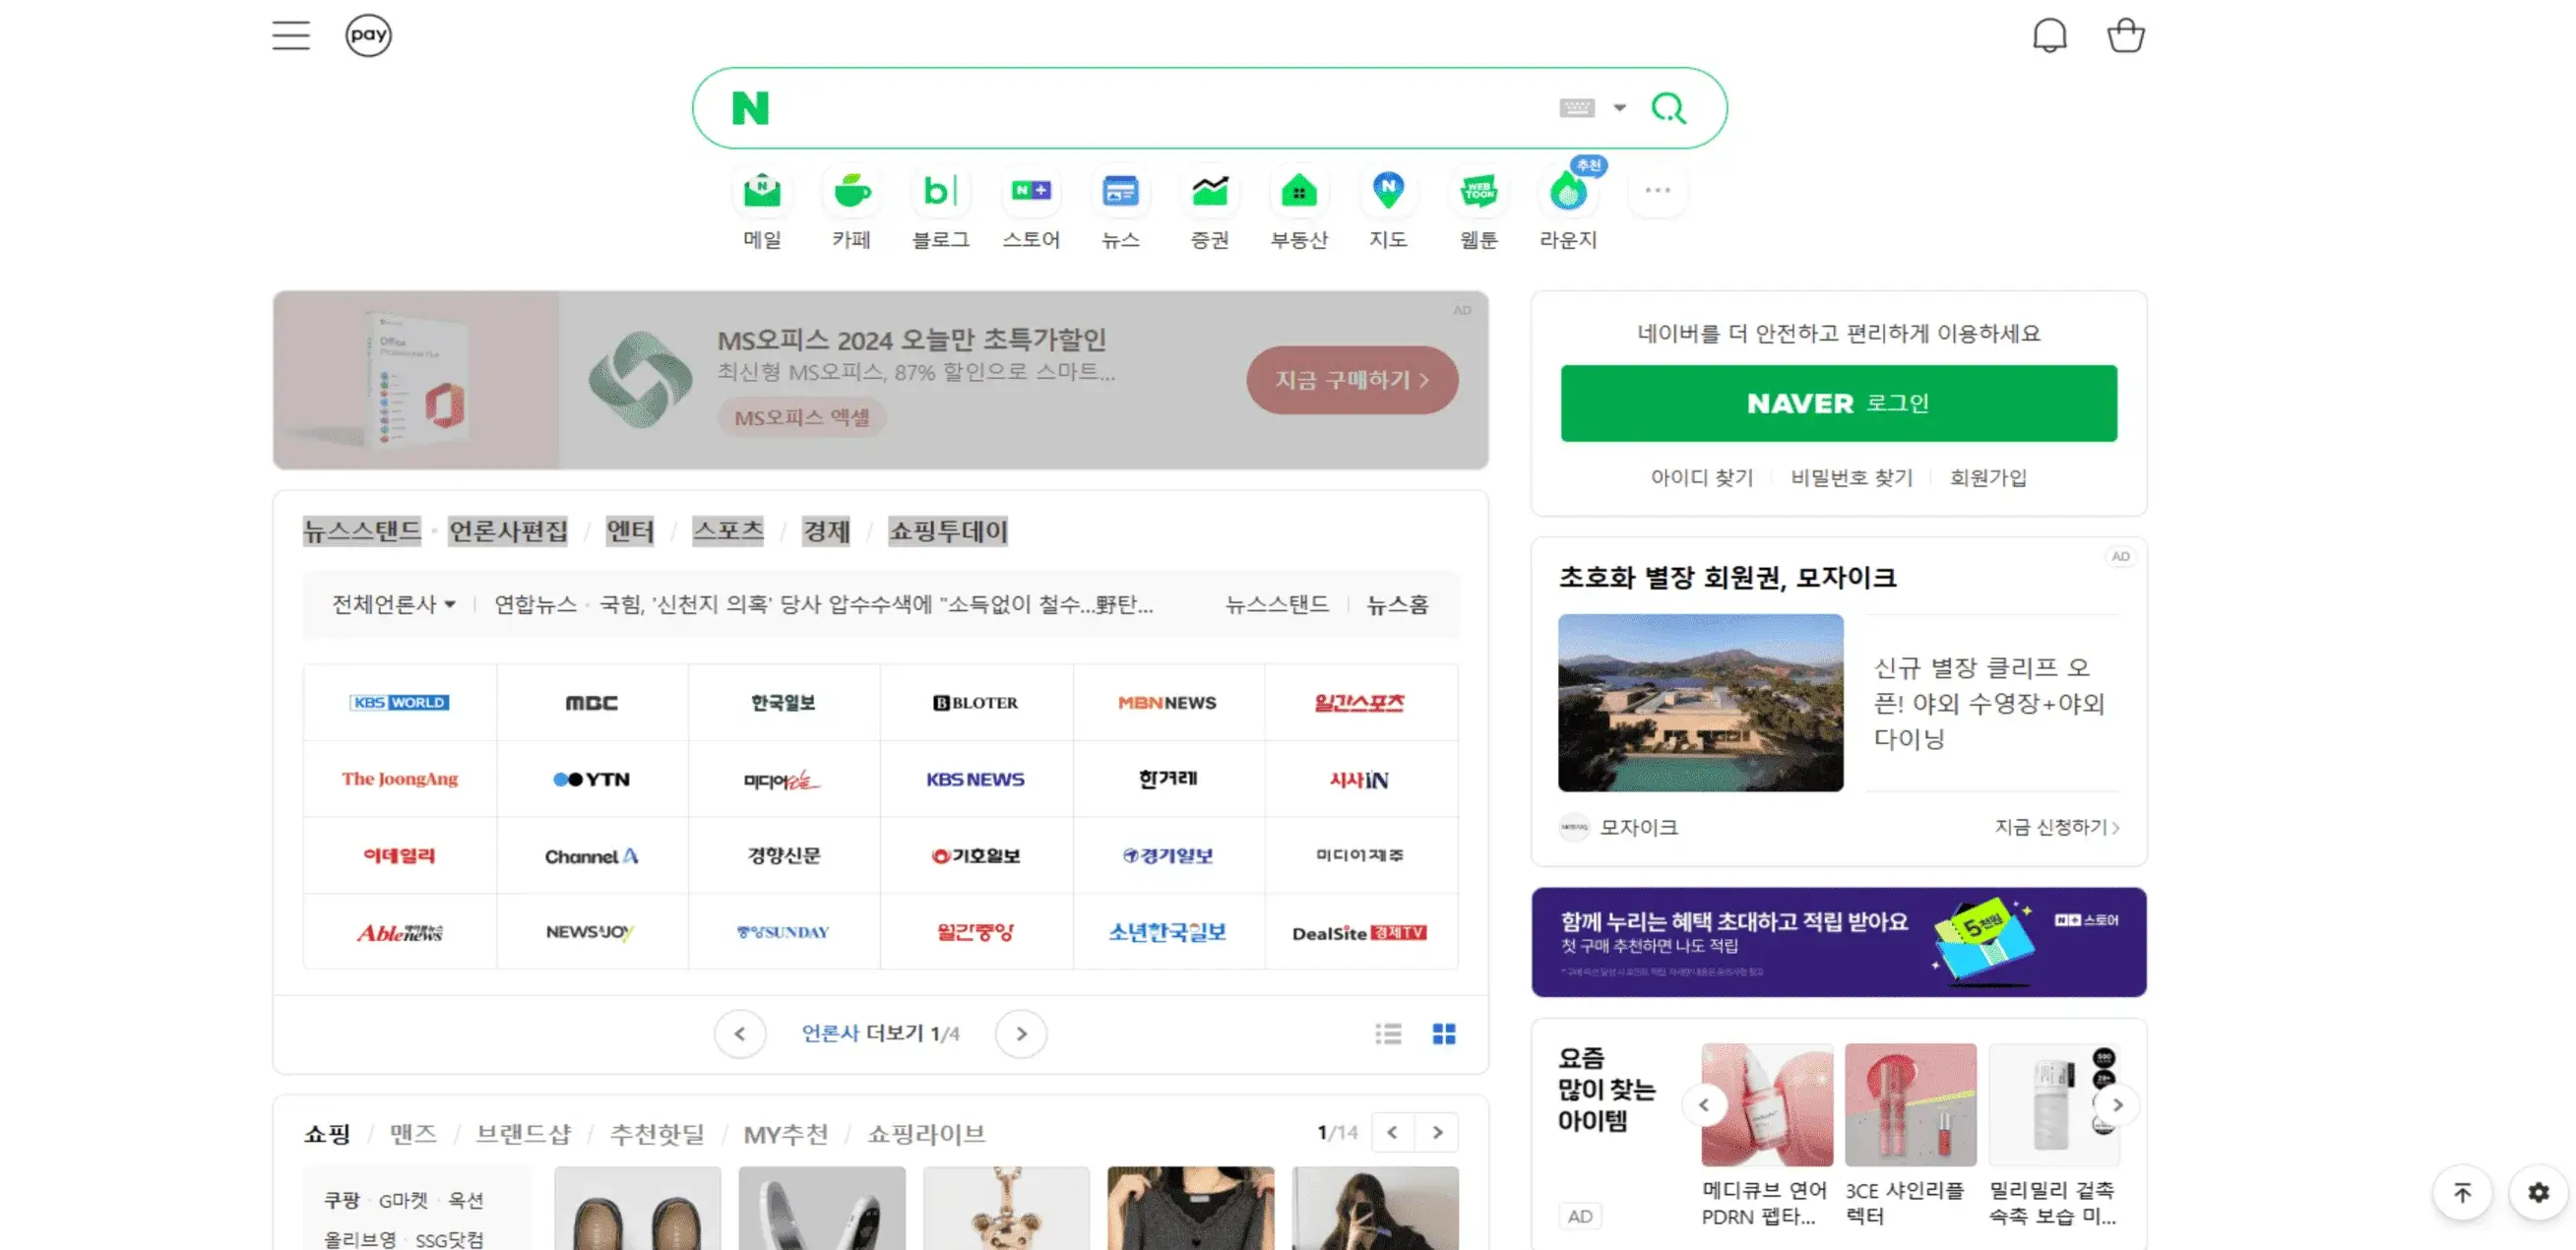Open the 쿠팡 shopping link
Screen dimensions: 2576x1250
pos(341,1200)
